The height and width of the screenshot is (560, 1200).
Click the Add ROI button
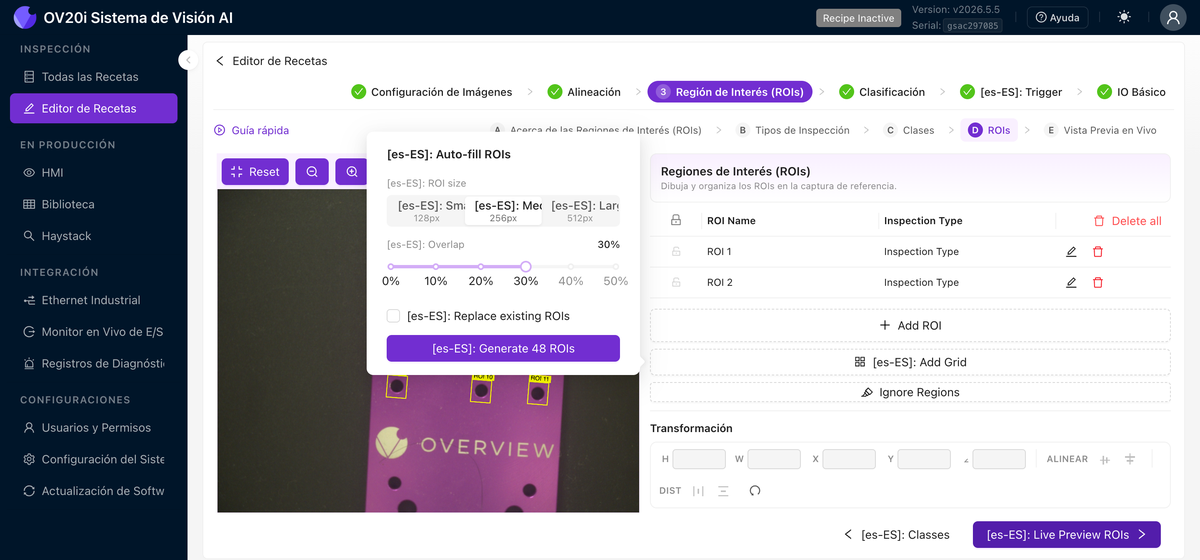tap(910, 325)
